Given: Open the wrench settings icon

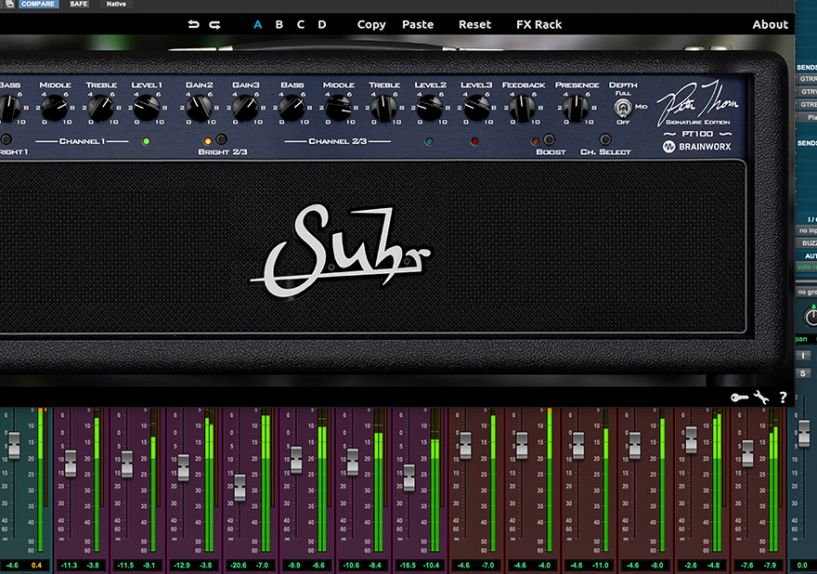Looking at the screenshot, I should point(761,397).
